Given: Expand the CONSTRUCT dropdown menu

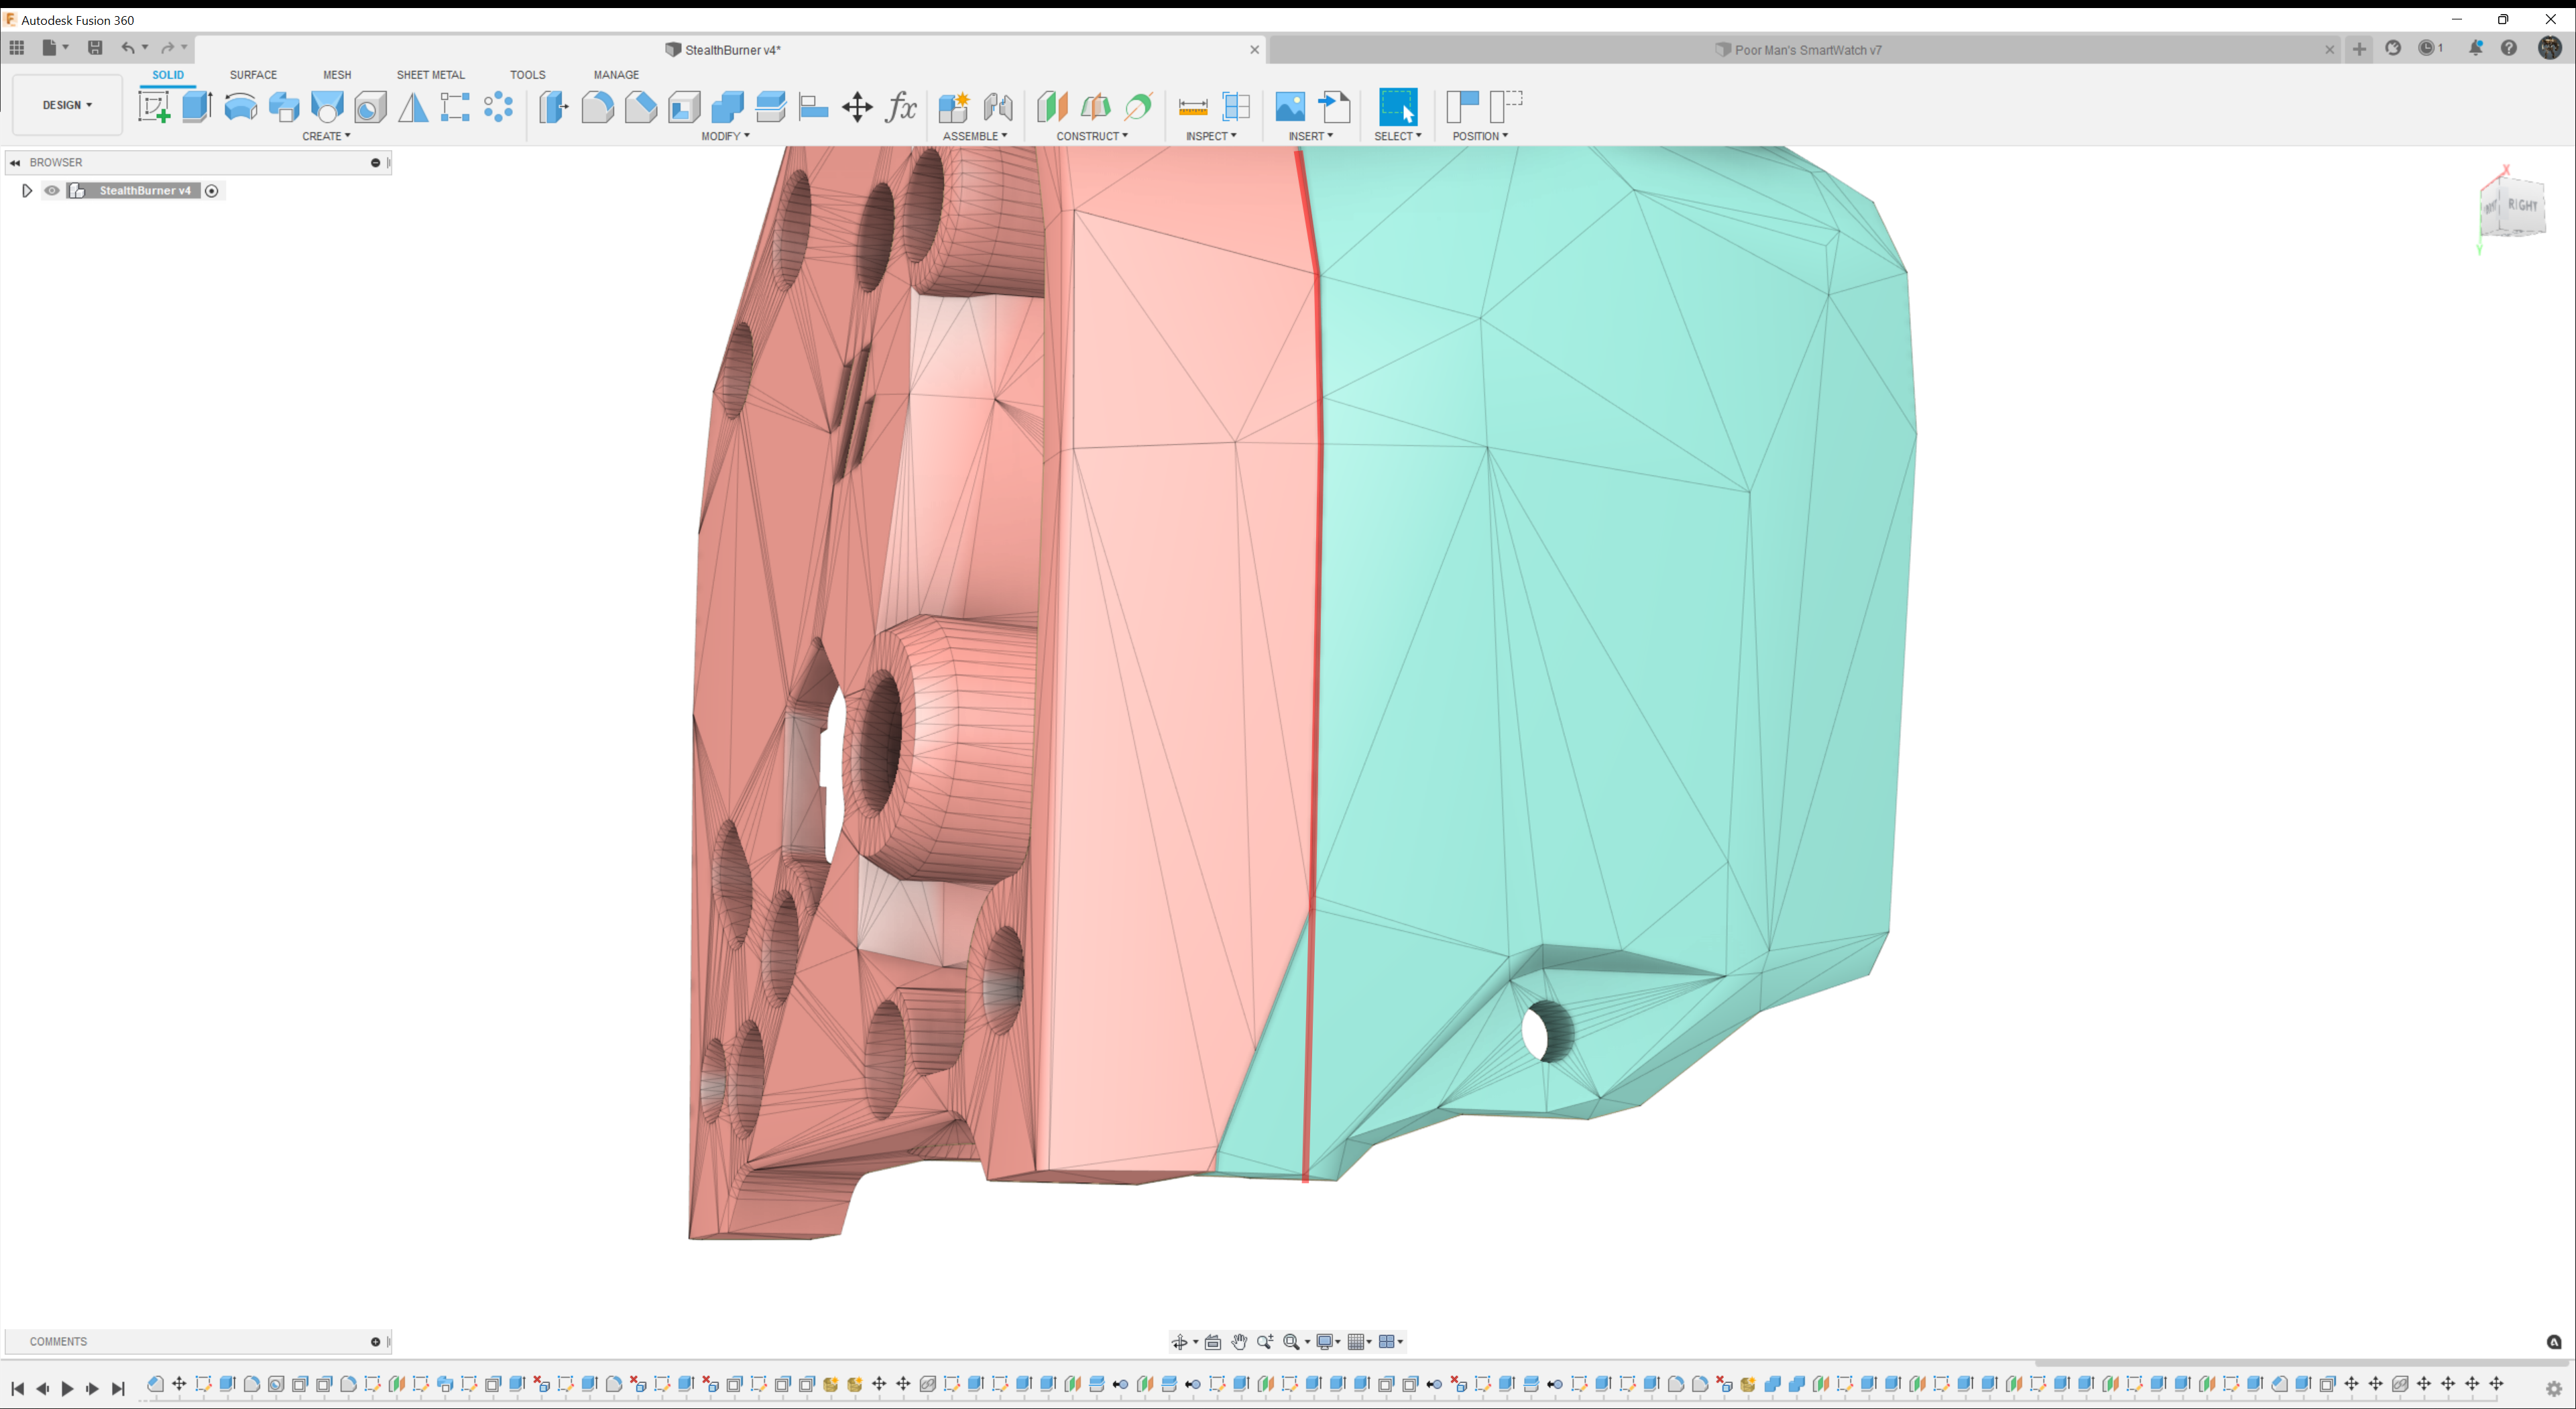Looking at the screenshot, I should [1092, 136].
